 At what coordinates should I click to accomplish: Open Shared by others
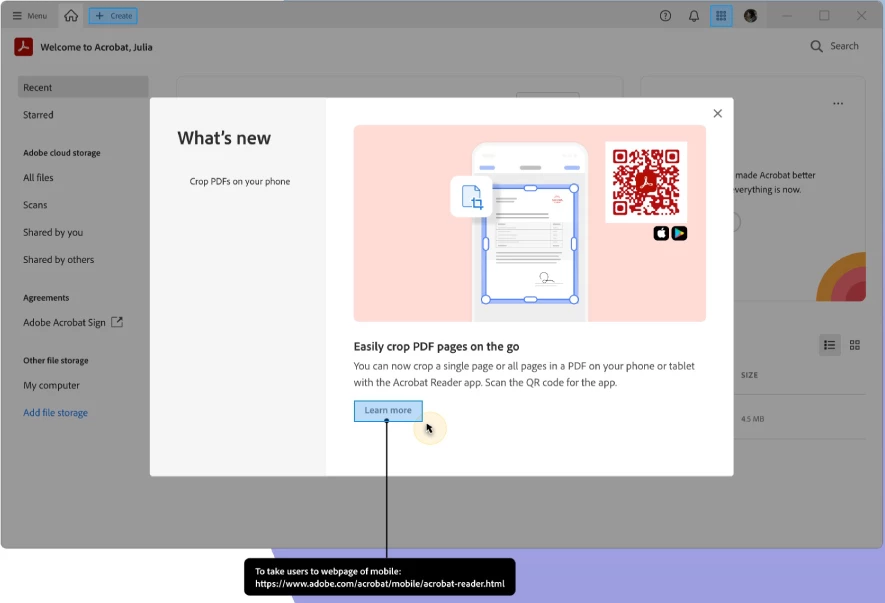pyautogui.click(x=59, y=260)
